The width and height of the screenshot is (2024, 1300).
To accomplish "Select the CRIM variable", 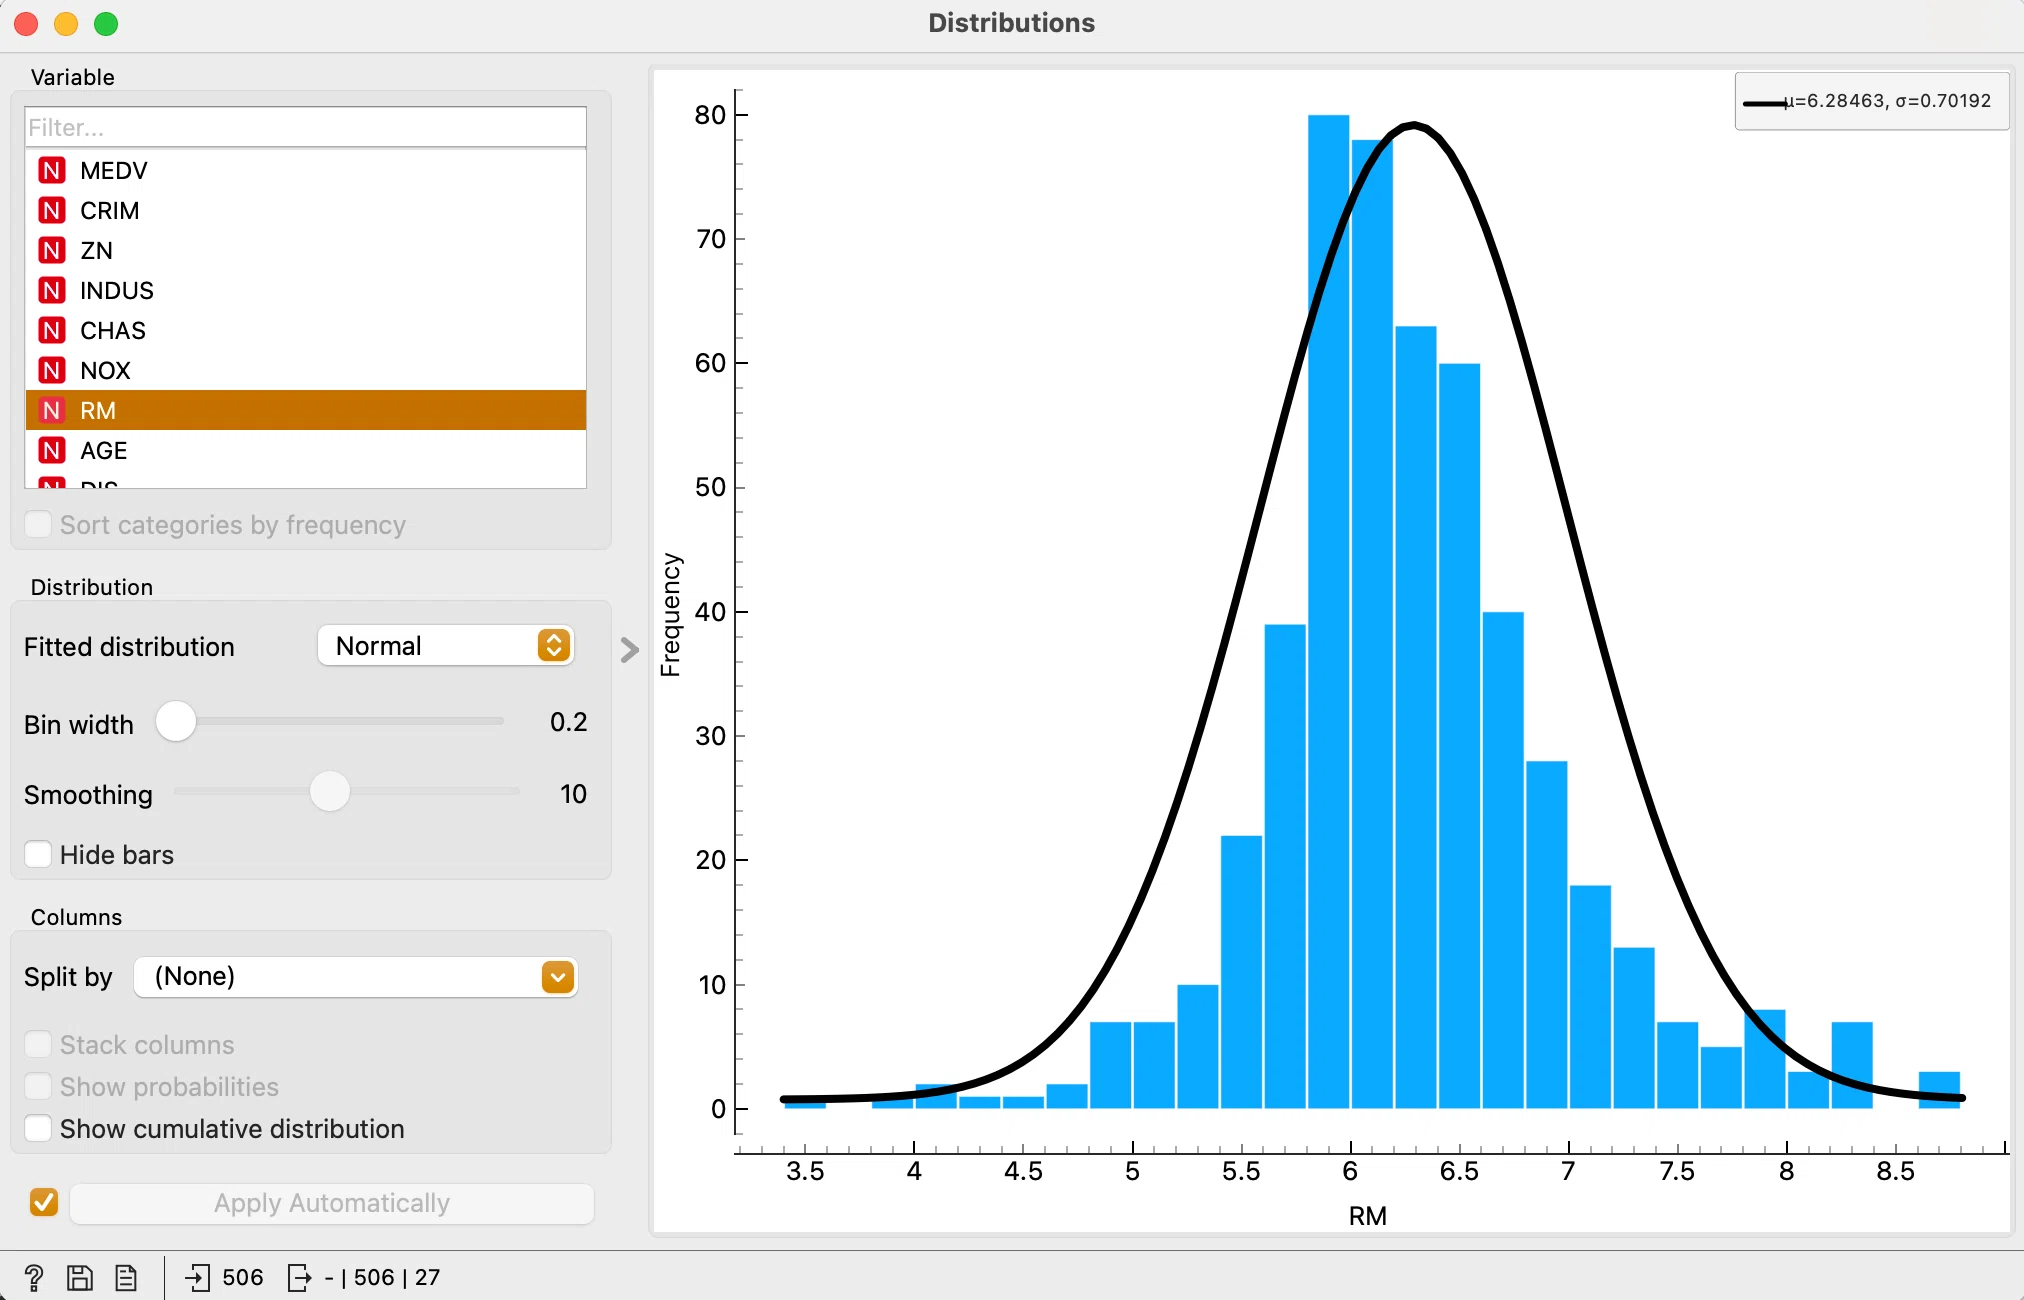I will point(305,211).
